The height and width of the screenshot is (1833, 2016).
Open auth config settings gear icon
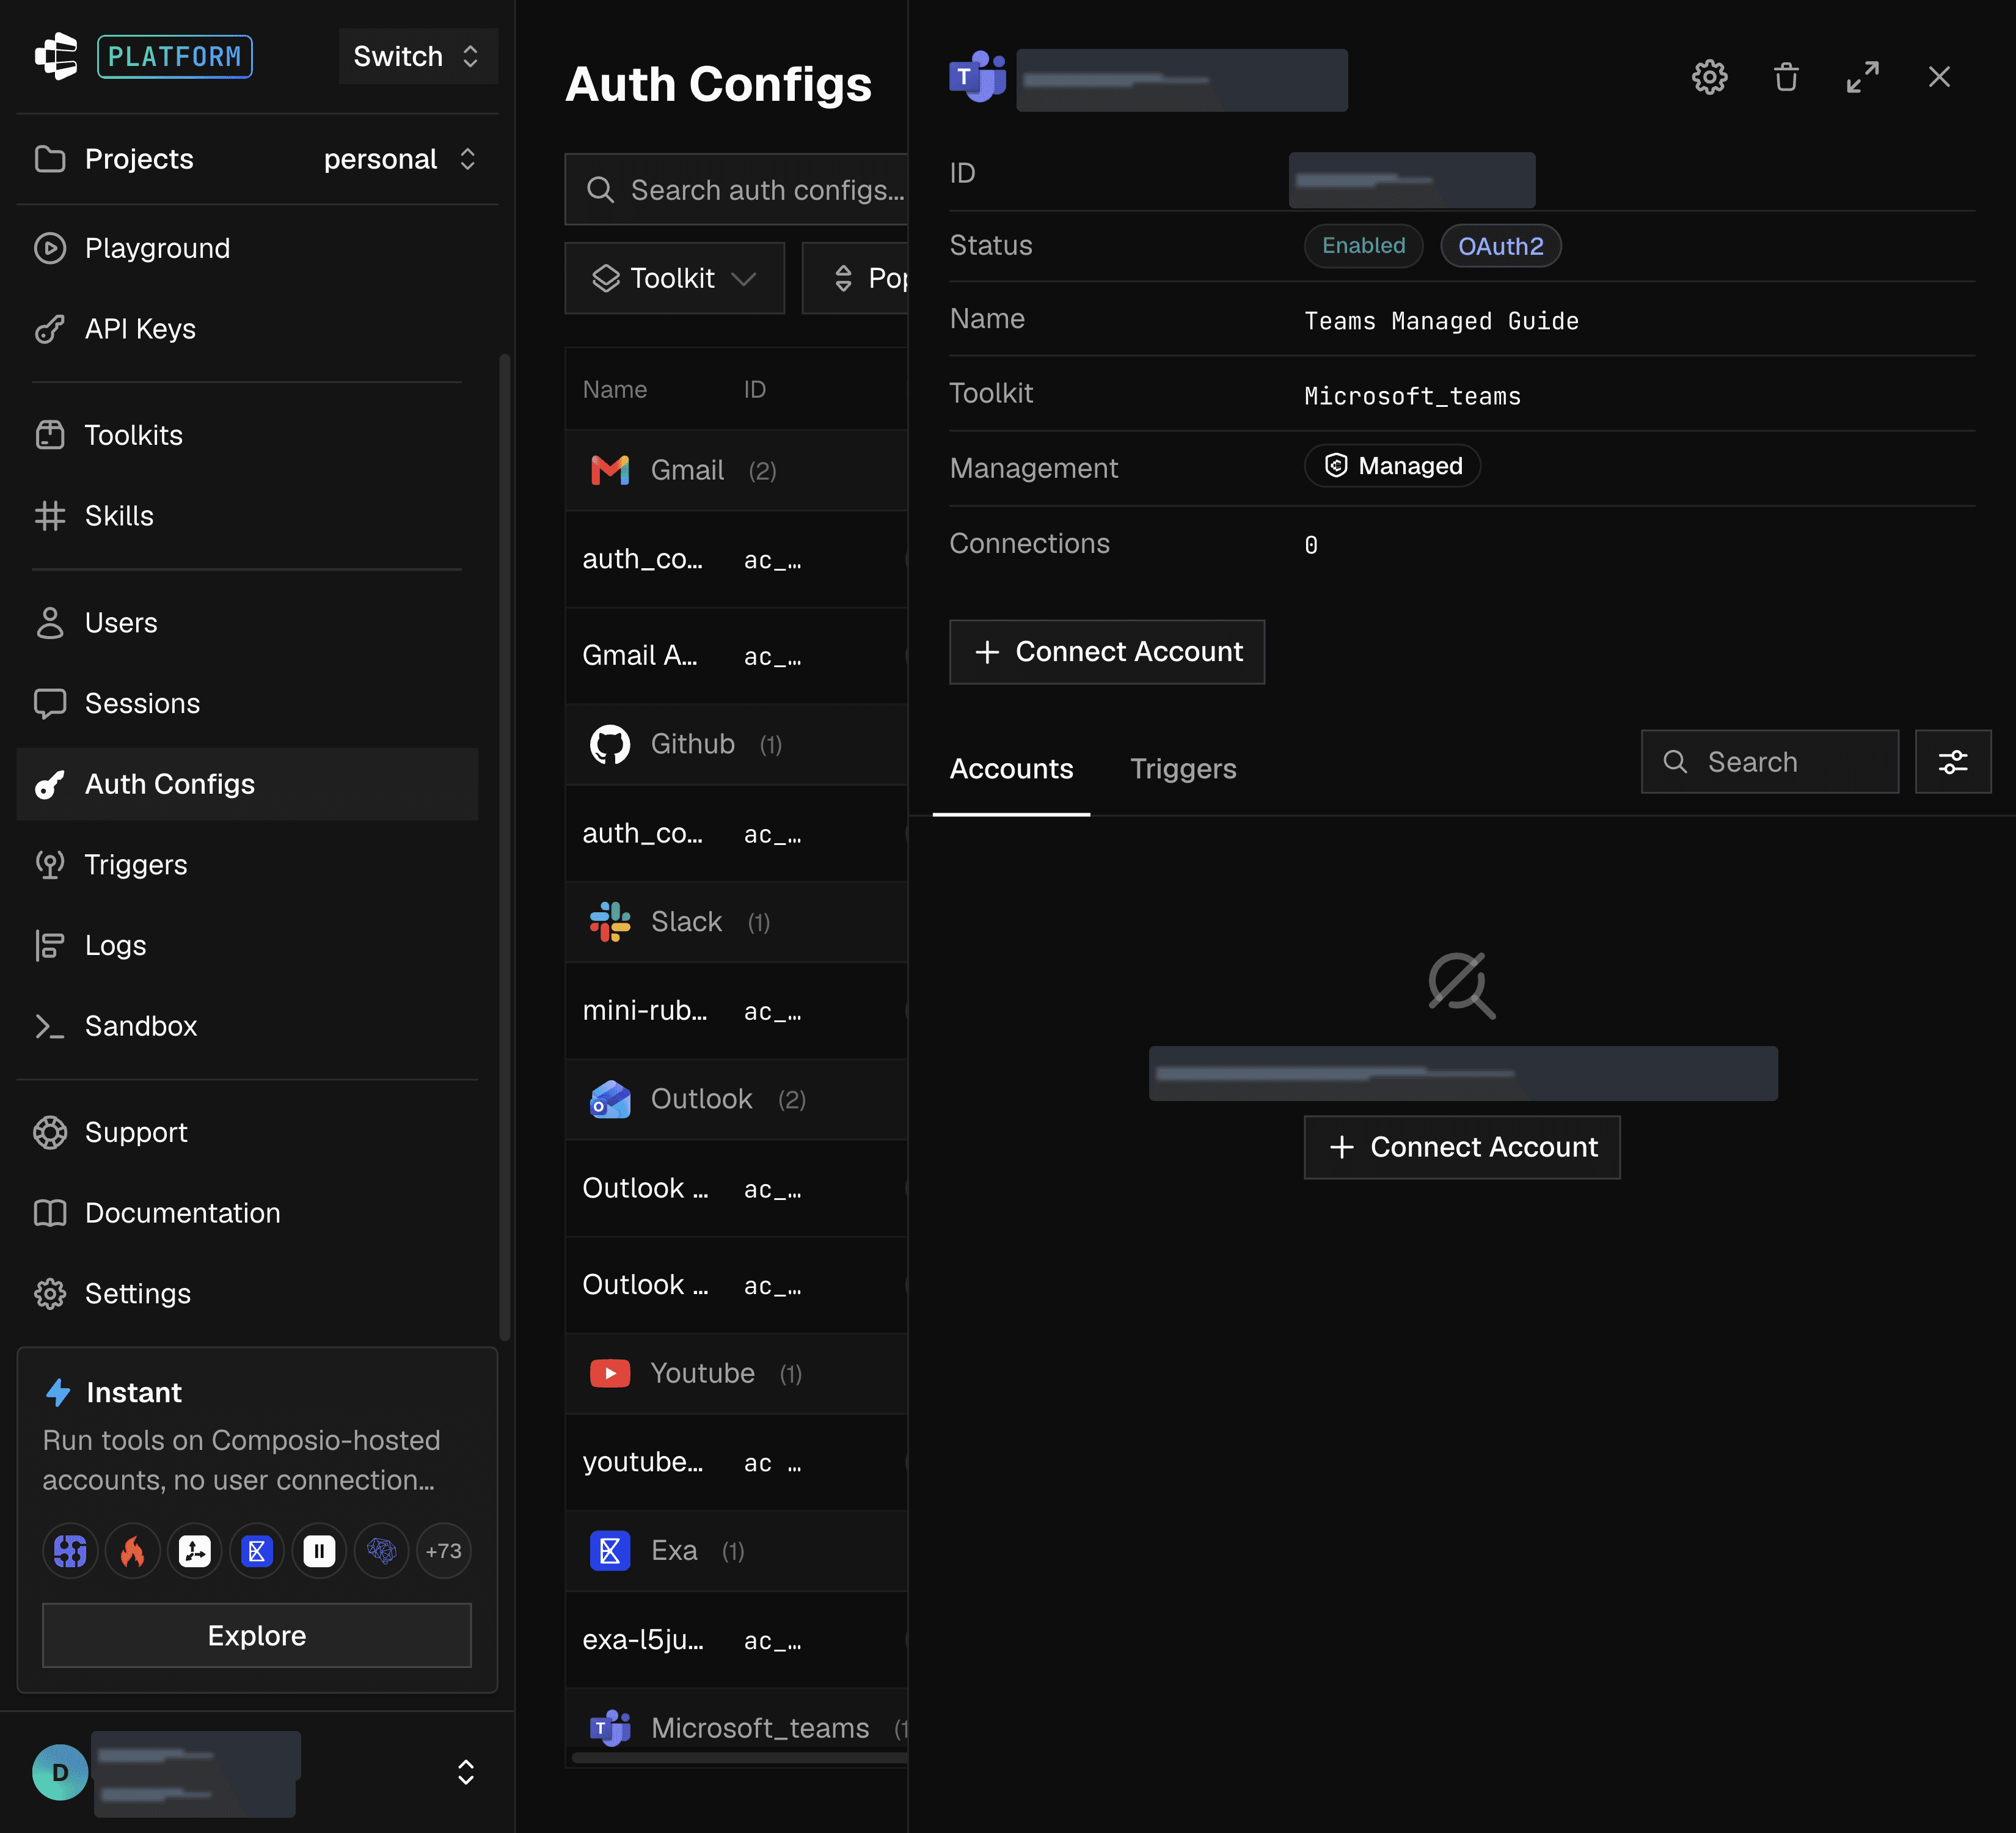[x=1709, y=77]
